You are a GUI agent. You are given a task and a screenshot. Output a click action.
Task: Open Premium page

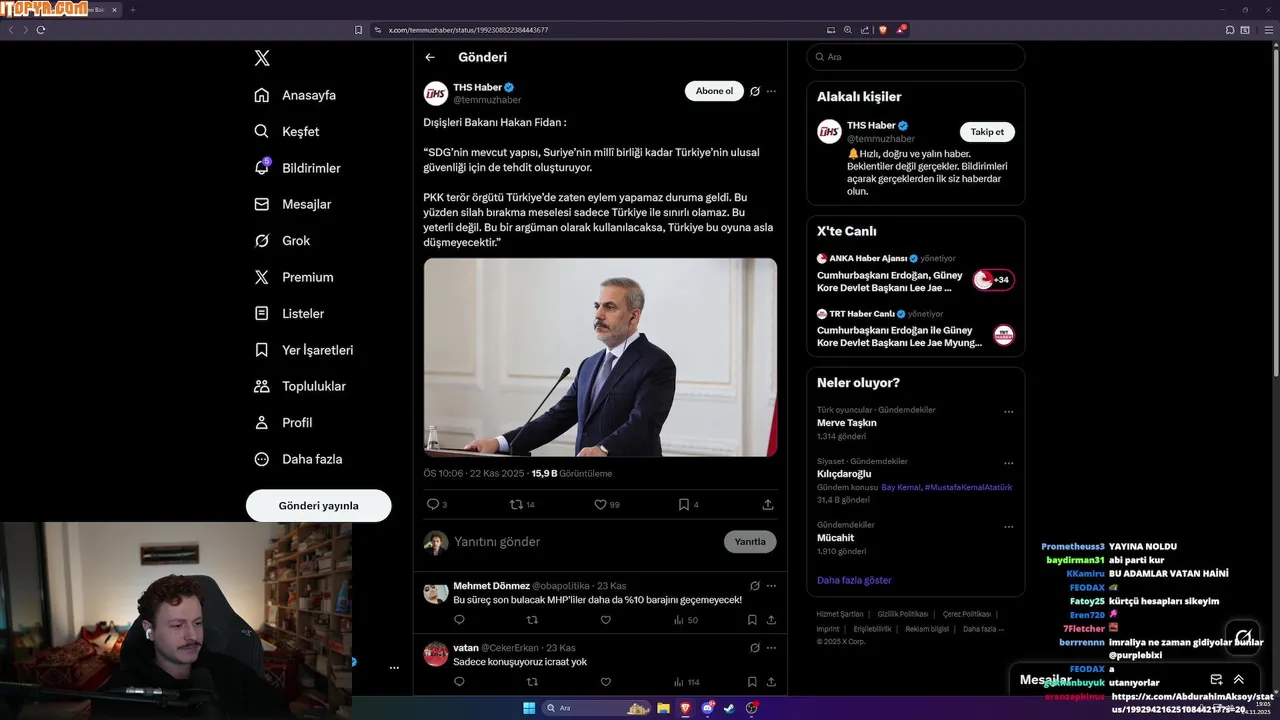294,277
